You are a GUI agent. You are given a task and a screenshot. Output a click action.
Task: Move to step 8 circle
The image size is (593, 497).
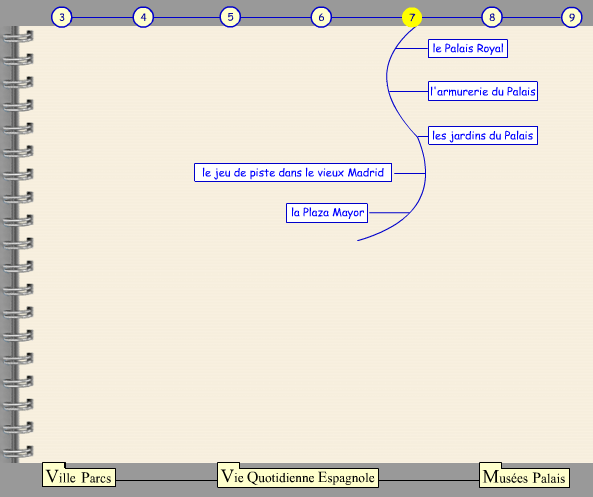click(492, 17)
